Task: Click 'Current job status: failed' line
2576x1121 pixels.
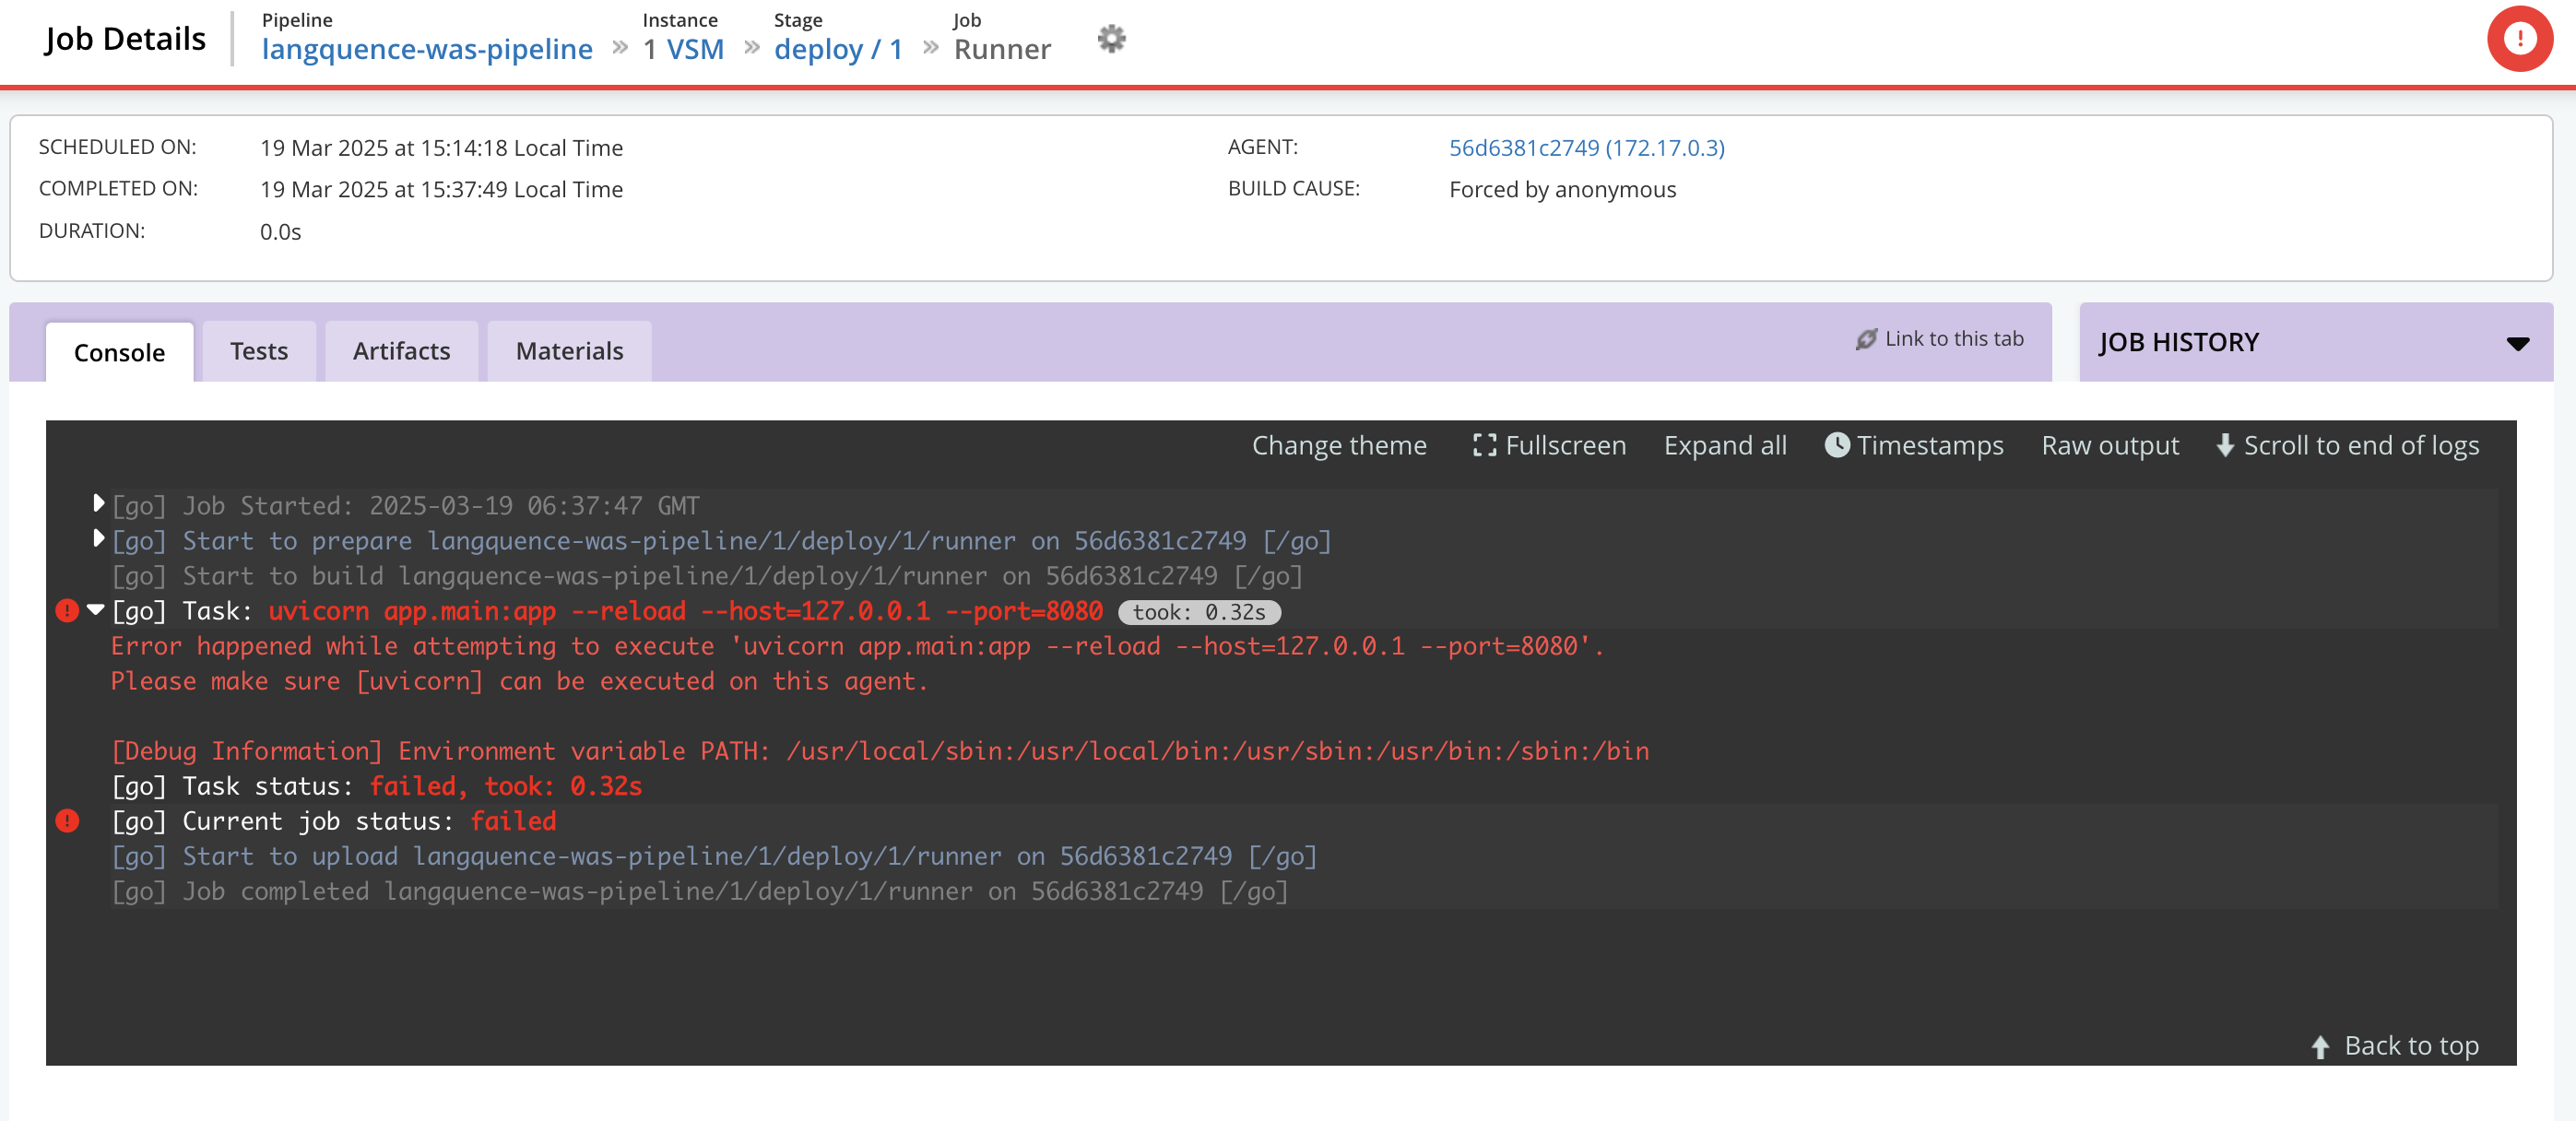Action: tap(333, 821)
